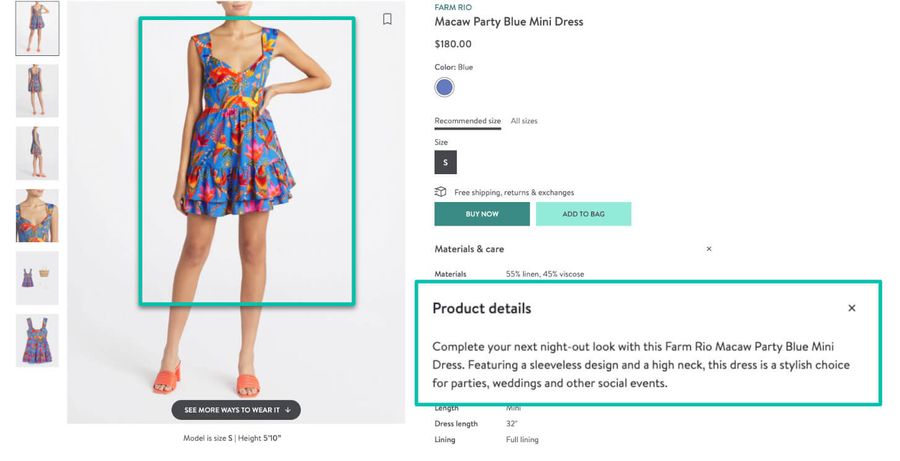Select the last flat dress thumbnail
Viewport: 900px width, 461px height.
pos(37,340)
